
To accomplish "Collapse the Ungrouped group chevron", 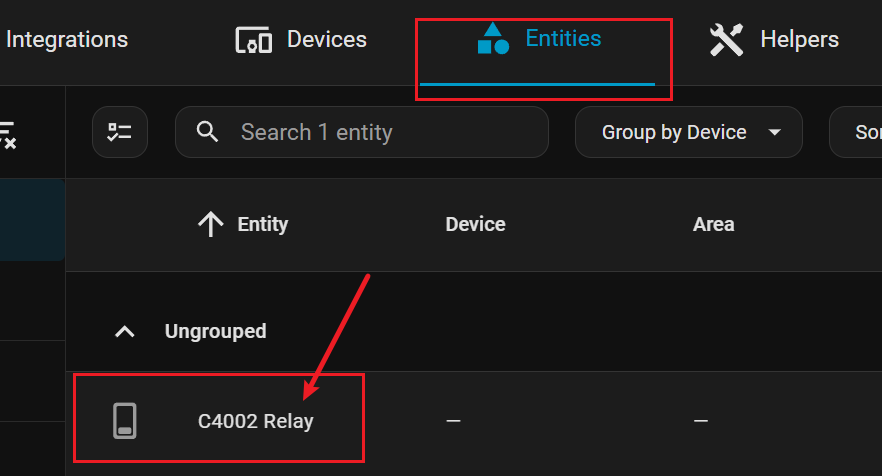I will point(125,331).
